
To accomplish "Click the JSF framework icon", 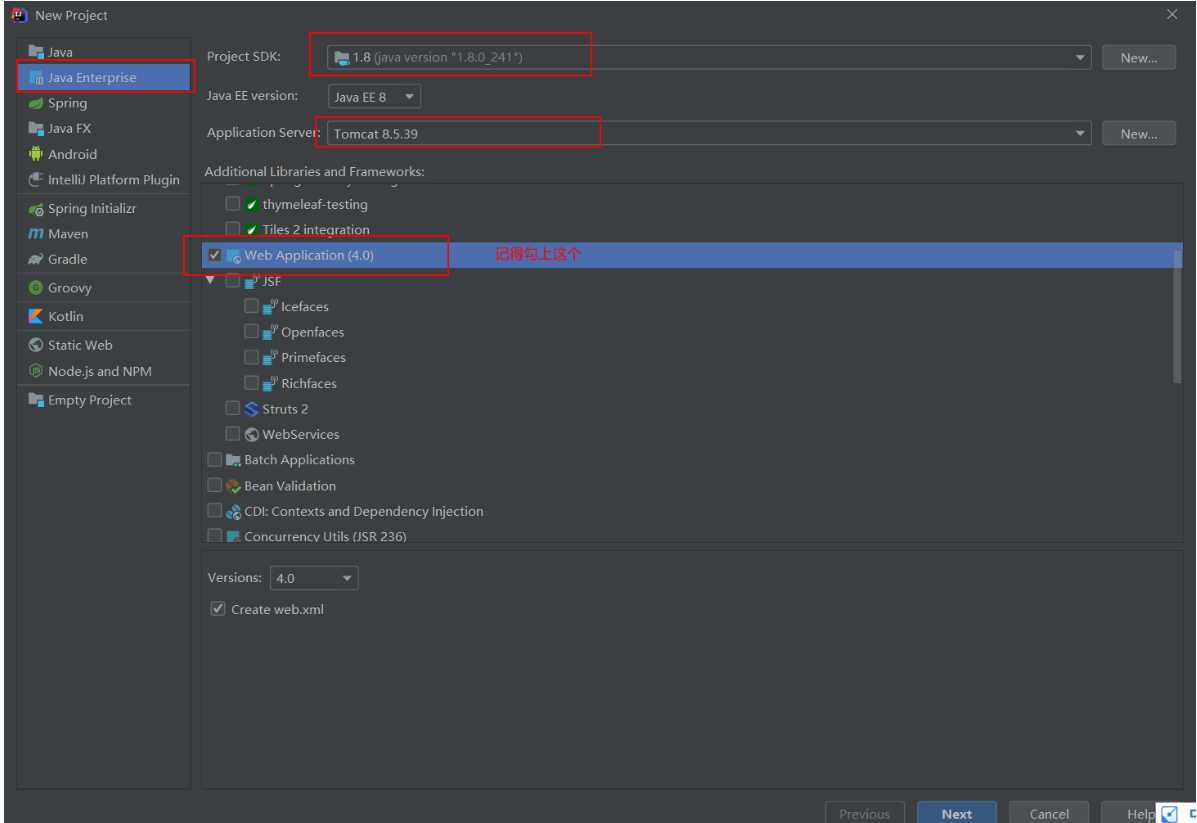I will tap(252, 282).
